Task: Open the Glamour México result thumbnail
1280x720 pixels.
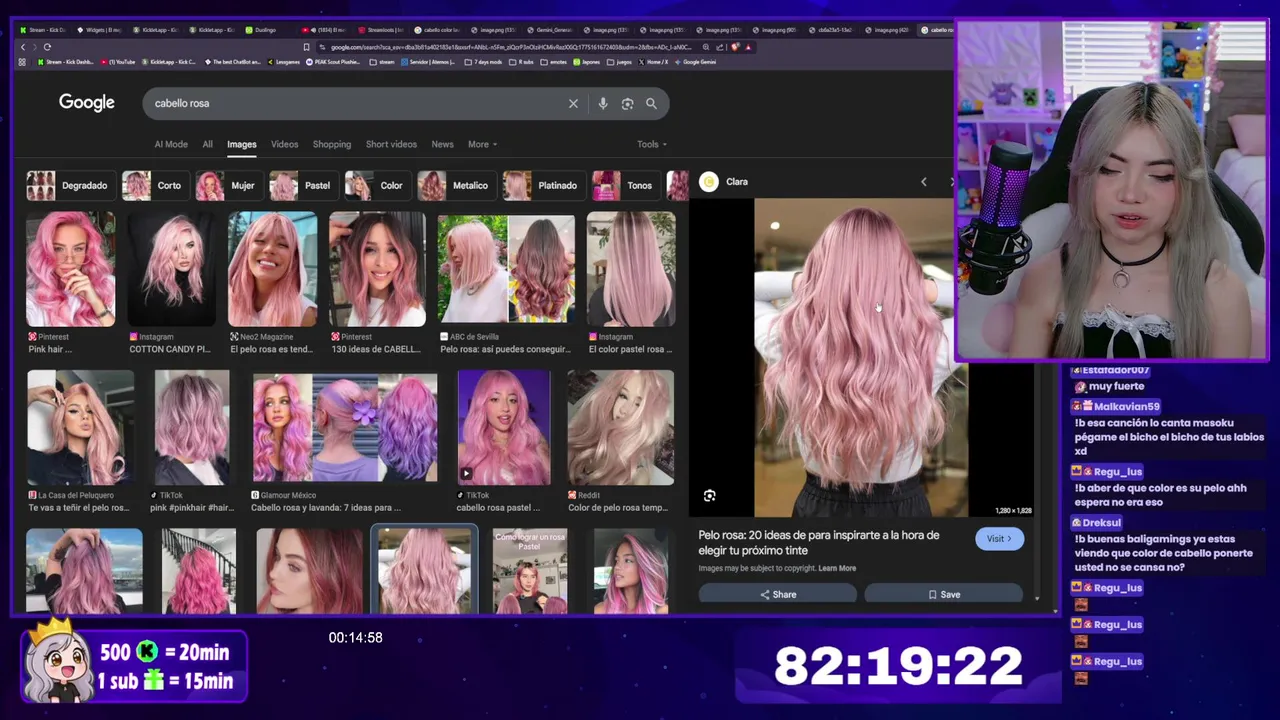Action: [x=344, y=428]
